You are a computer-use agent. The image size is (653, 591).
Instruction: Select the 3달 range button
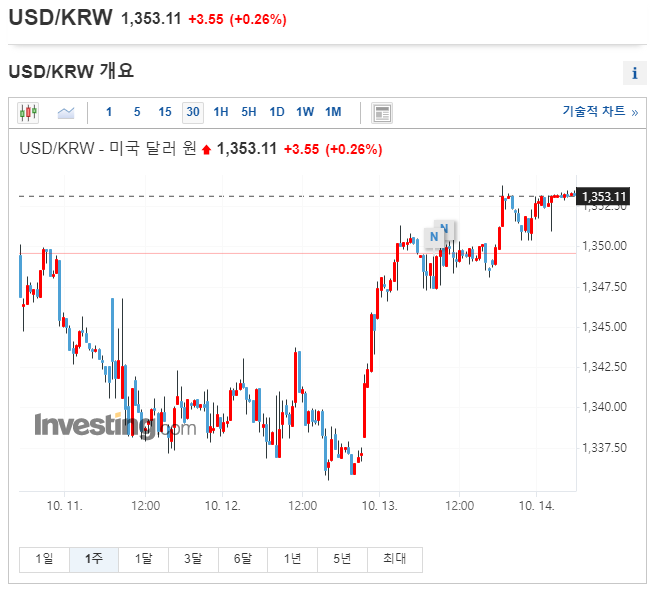[x=193, y=560]
